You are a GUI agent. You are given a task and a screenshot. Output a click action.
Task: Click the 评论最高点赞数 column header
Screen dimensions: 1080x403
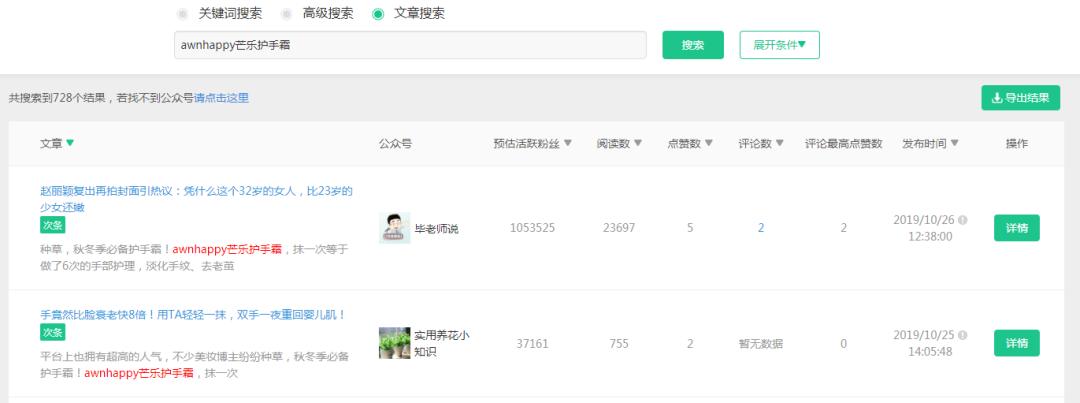844,143
